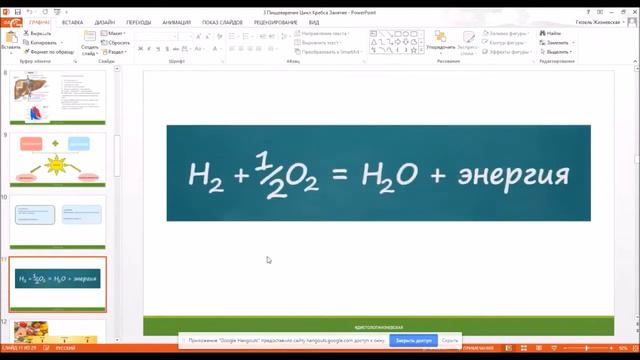Switch to ВИД ribbon tab
The image size is (640, 360).
tap(314, 22)
